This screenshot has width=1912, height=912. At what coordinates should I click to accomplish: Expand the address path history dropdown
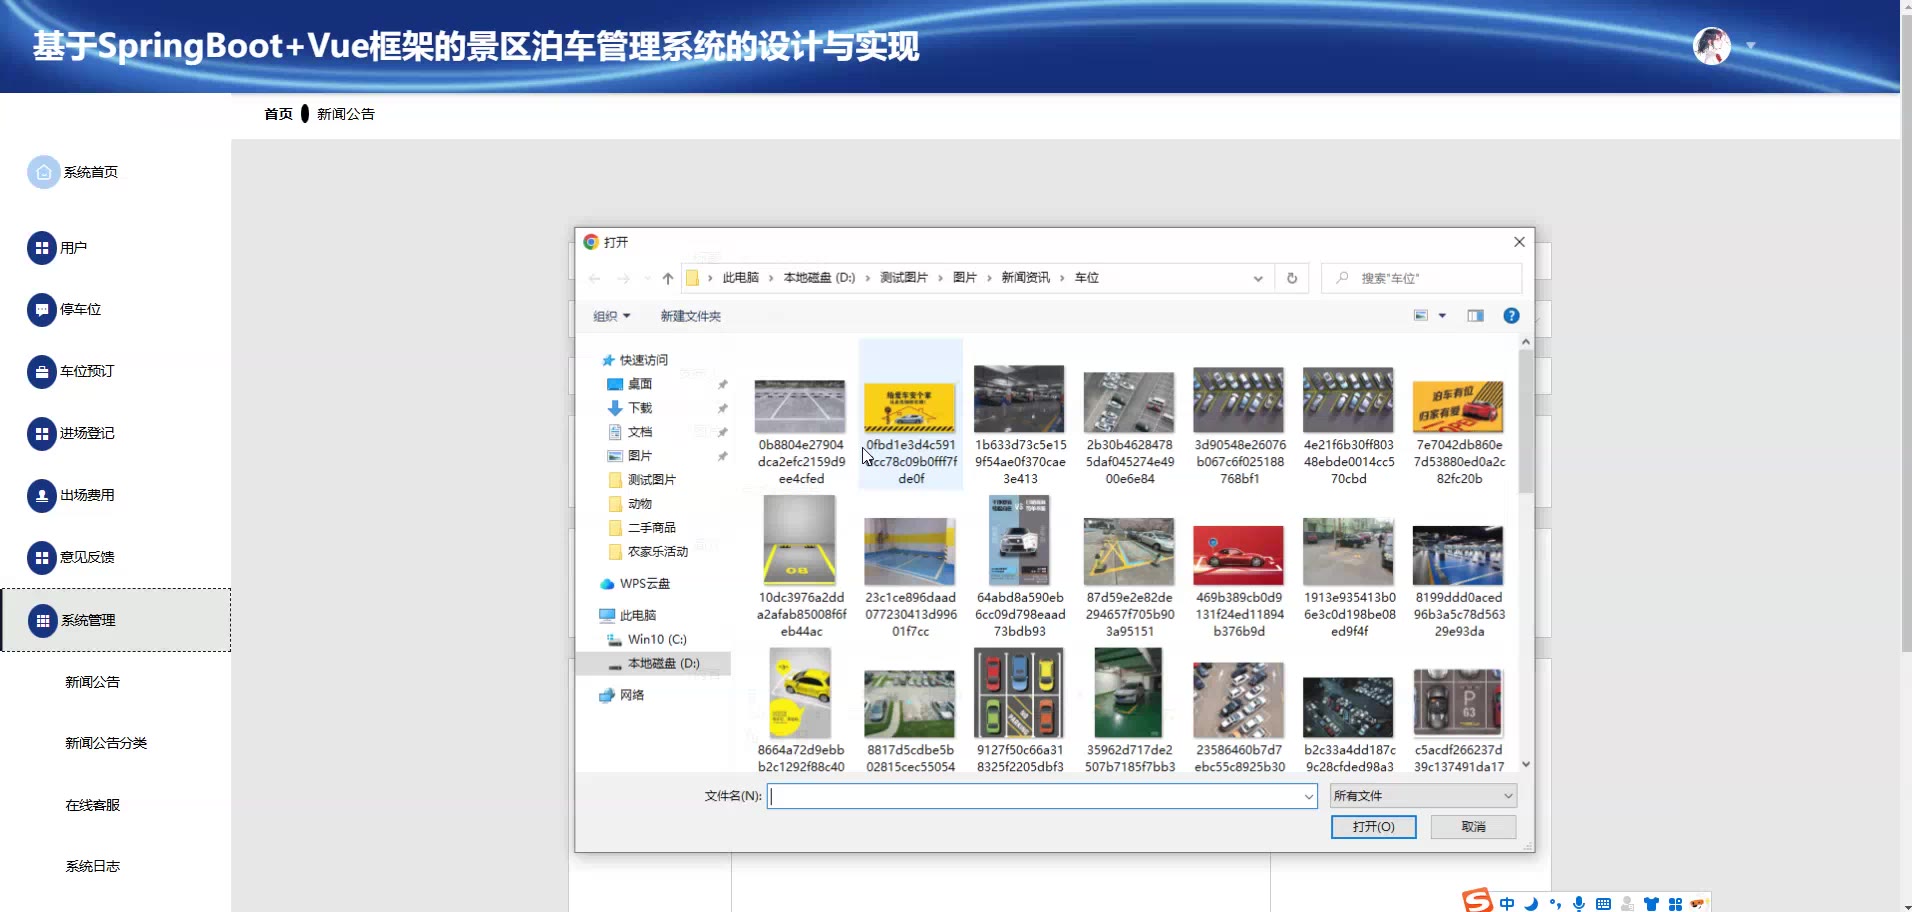click(1258, 279)
